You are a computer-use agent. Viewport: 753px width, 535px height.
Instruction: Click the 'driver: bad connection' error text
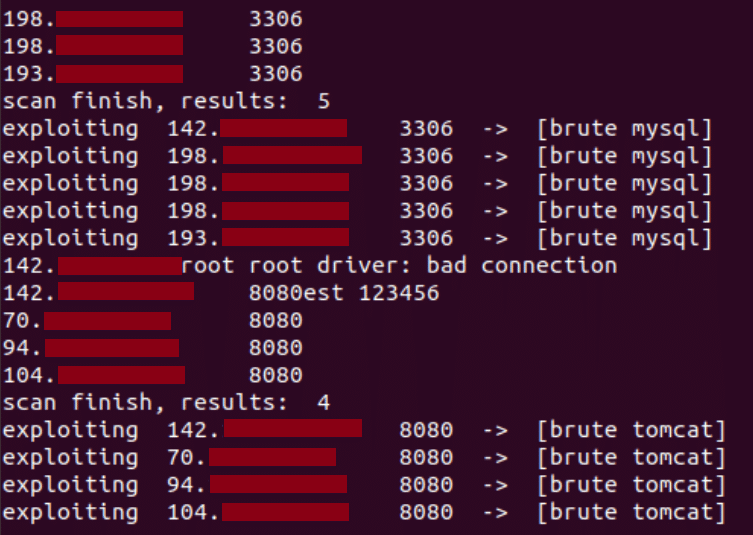[x=521, y=265]
